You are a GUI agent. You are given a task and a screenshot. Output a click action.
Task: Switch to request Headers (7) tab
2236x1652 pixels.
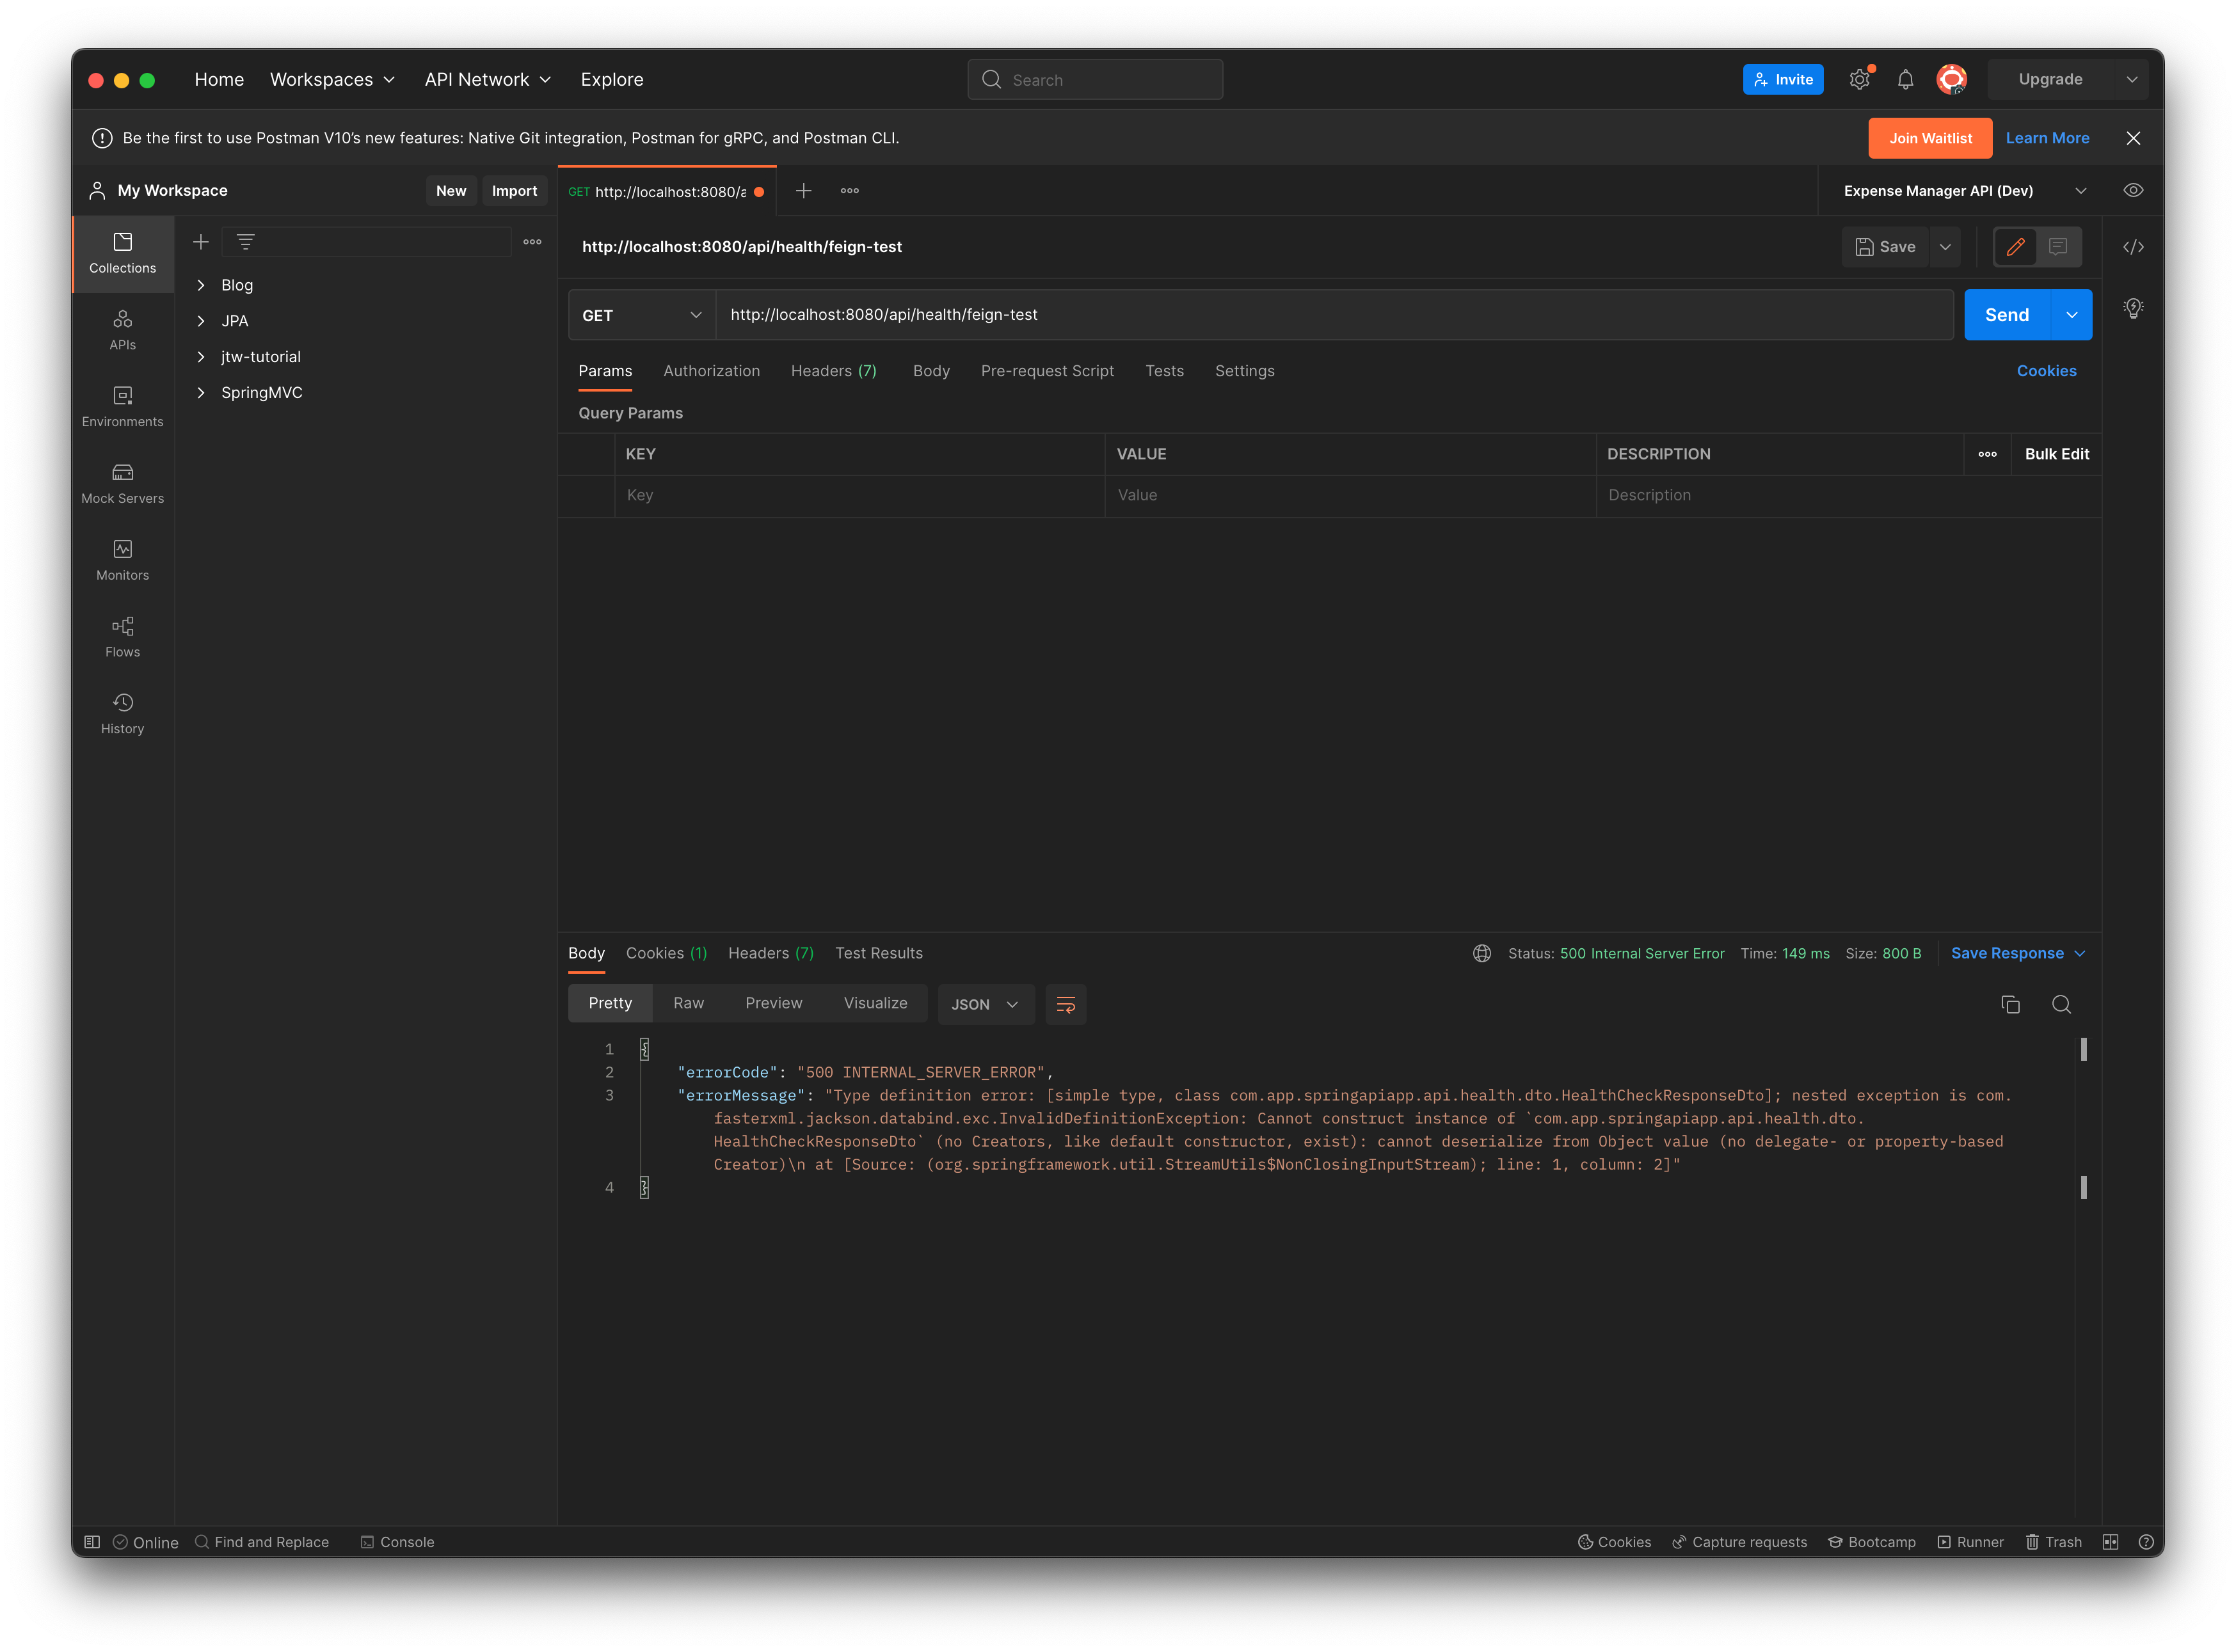pyautogui.click(x=833, y=371)
